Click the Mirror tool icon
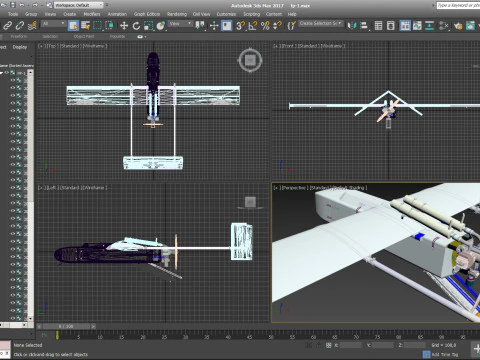The height and width of the screenshot is (360, 480). pyautogui.click(x=351, y=26)
